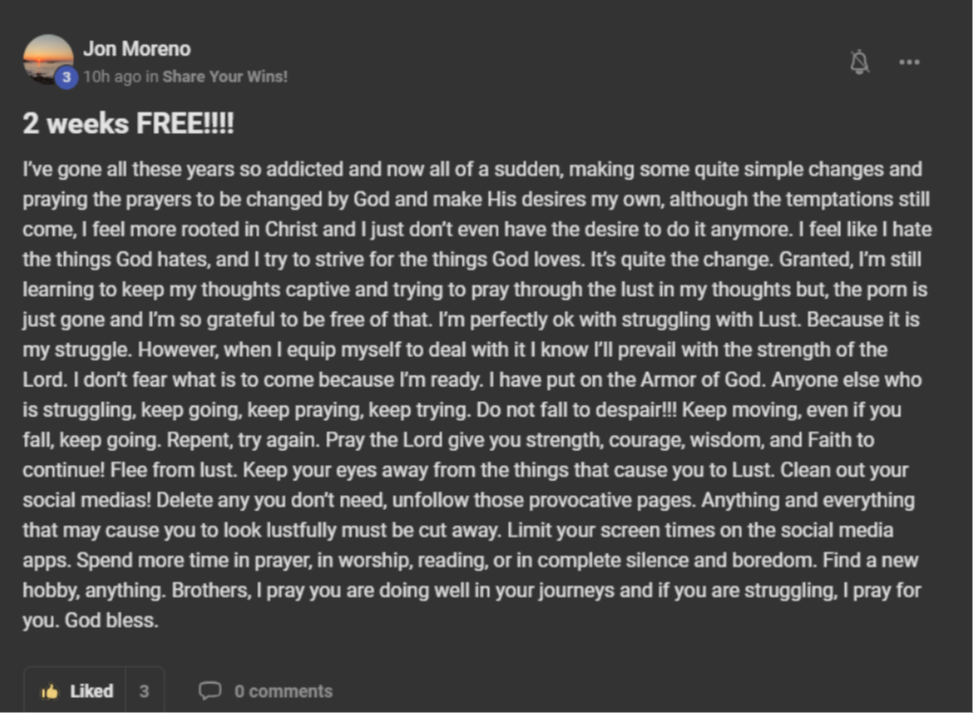Viewport: 973px width, 713px height.
Task: Open the three-dot post options menu
Action: tap(909, 62)
